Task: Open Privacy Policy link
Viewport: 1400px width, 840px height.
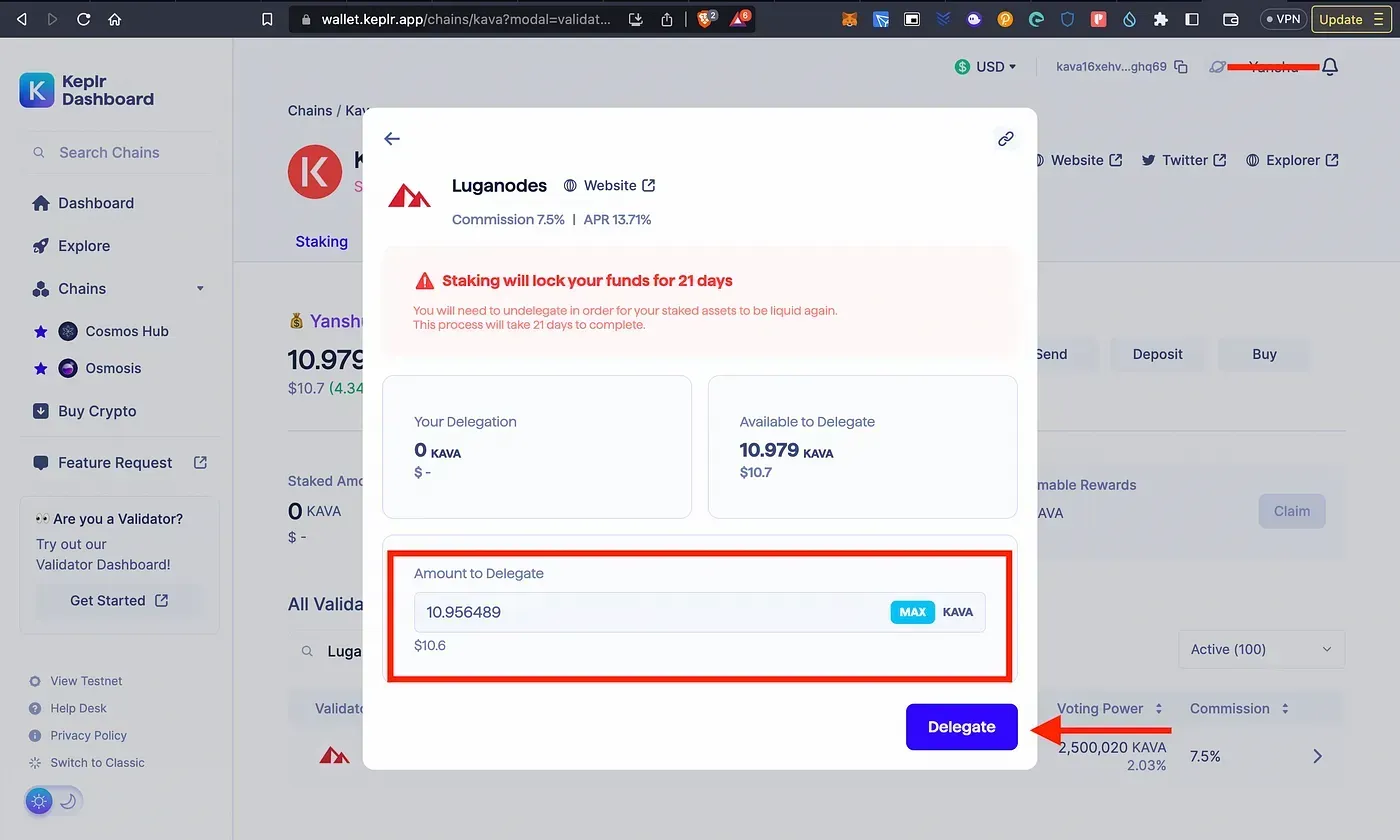Action: [x=78, y=735]
